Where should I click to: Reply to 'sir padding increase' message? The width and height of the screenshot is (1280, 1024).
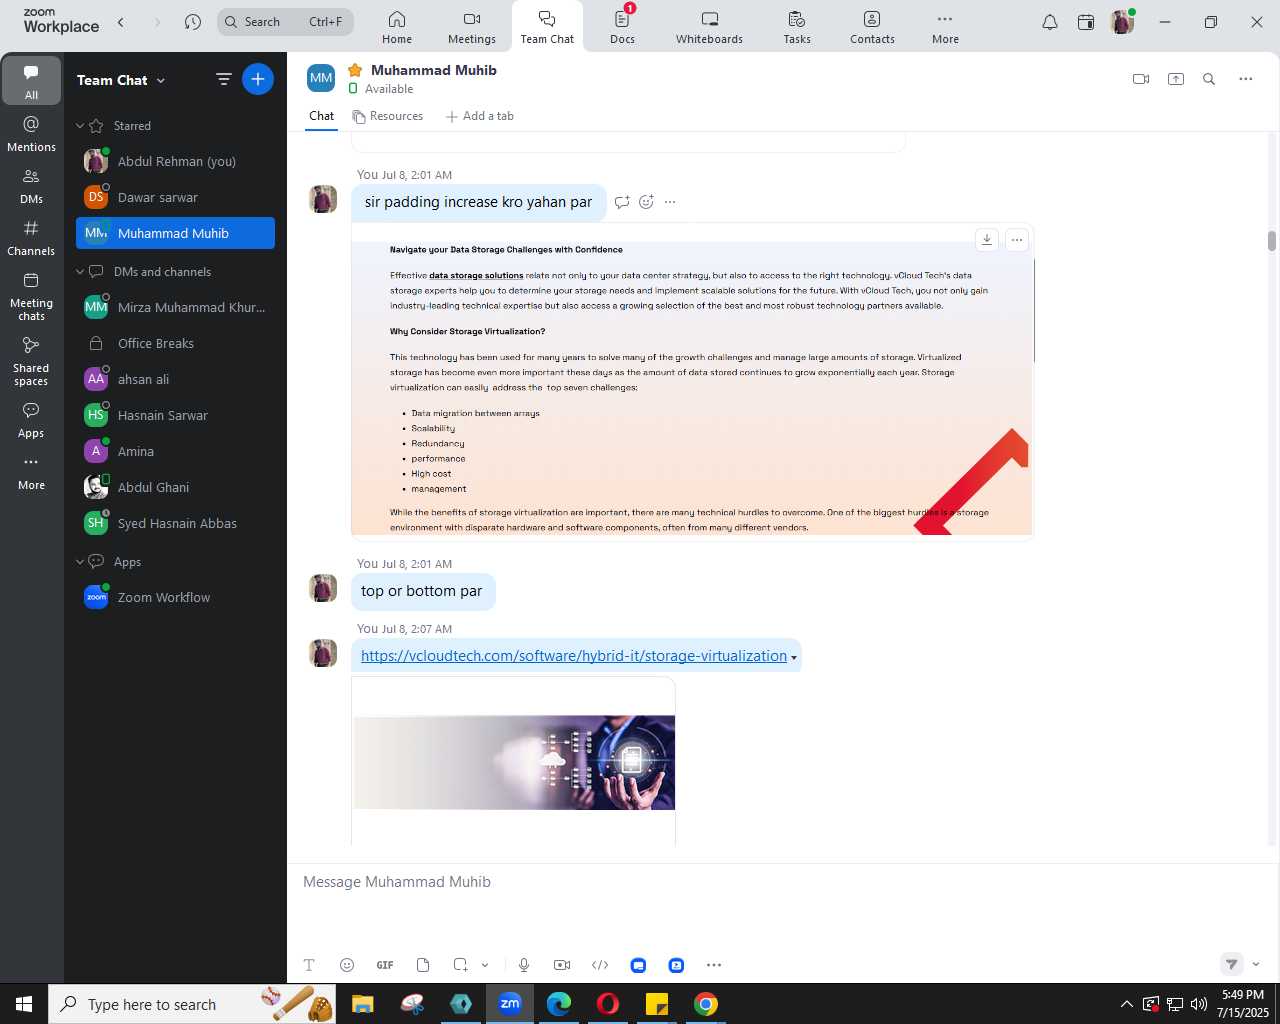pos(622,202)
